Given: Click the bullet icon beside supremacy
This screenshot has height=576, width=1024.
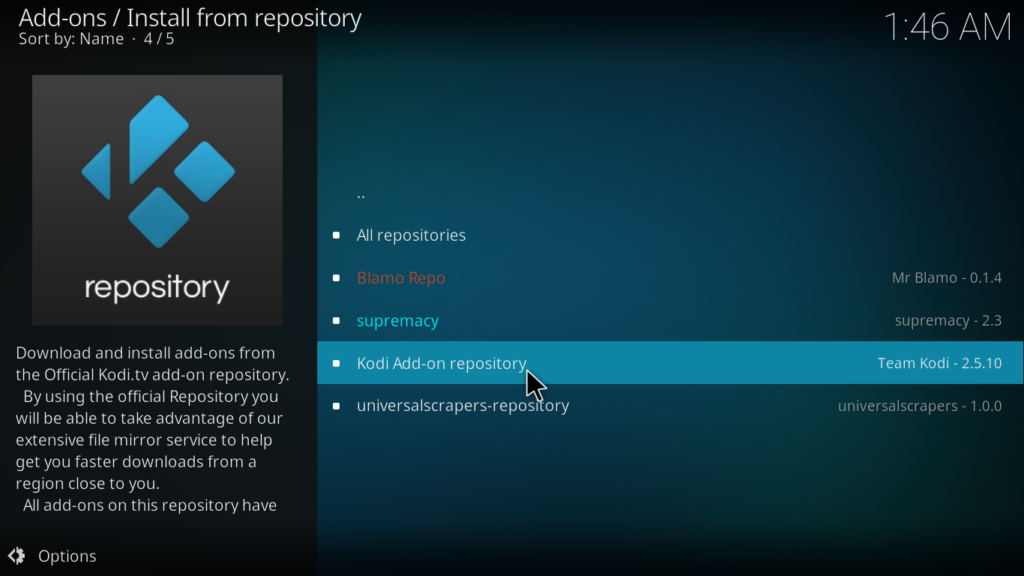Looking at the screenshot, I should click(x=336, y=321).
